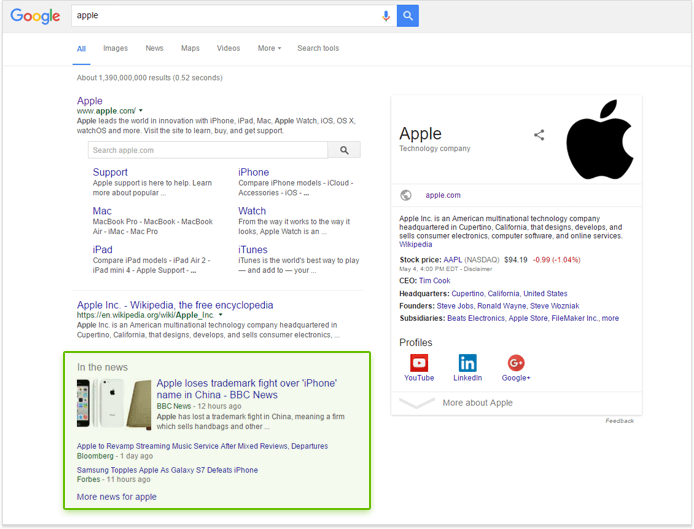Open Ronald Wayne founder link
Image resolution: width=694 pixels, height=529 pixels.
[501, 306]
